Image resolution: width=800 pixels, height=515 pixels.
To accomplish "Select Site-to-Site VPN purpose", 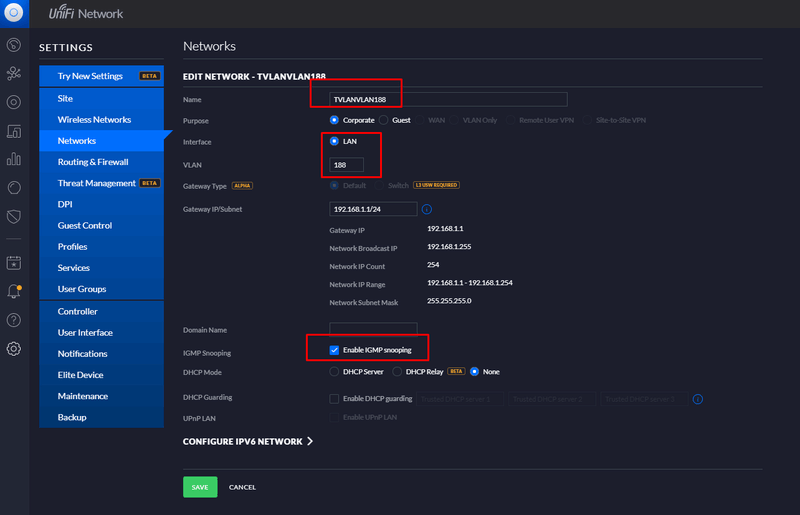I will (x=587, y=120).
